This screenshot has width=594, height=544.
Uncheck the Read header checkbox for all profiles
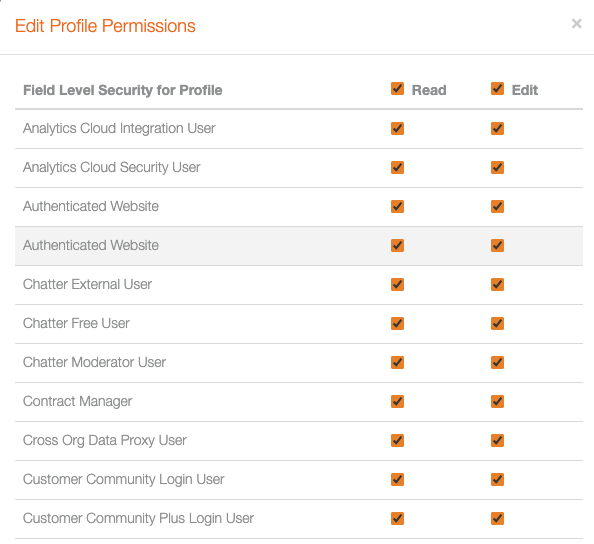pyautogui.click(x=397, y=89)
